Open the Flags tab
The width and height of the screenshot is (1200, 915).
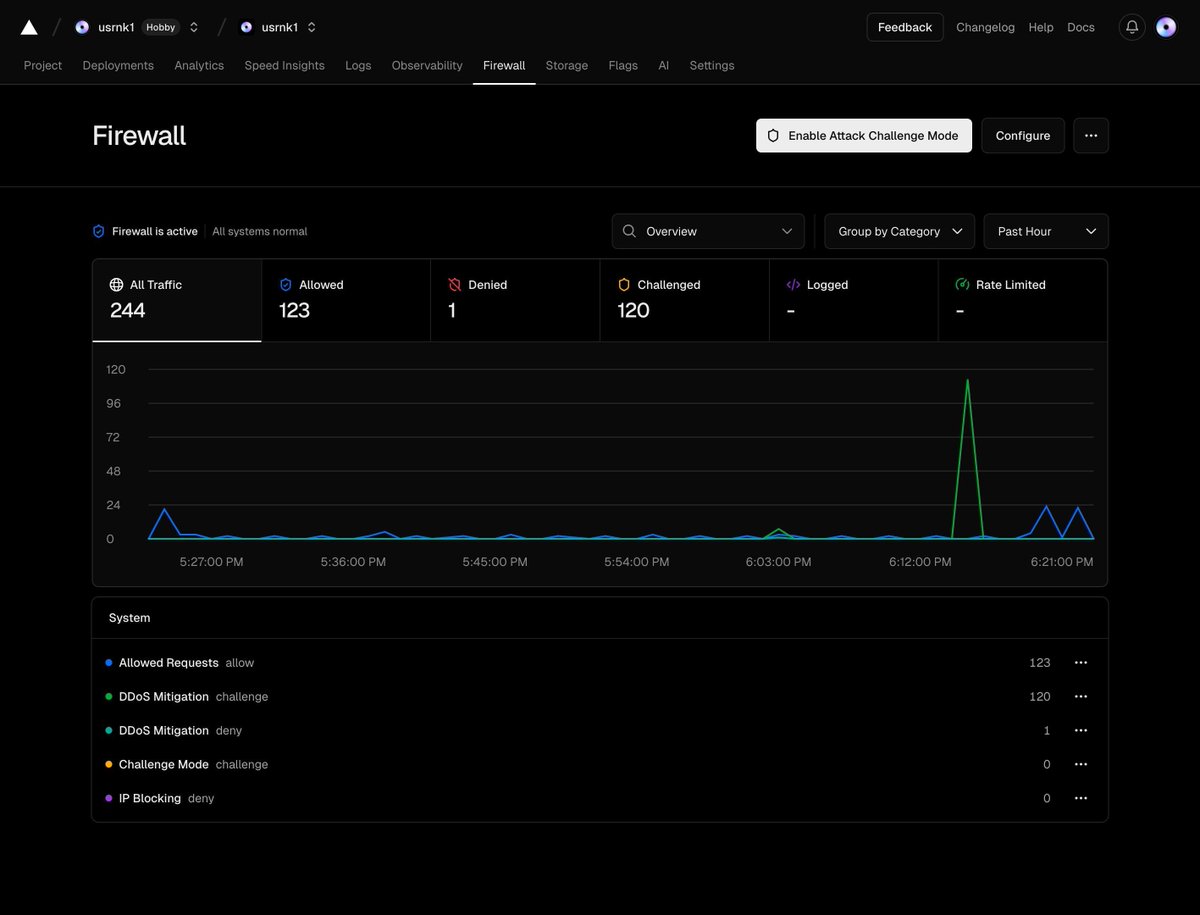[x=623, y=65]
